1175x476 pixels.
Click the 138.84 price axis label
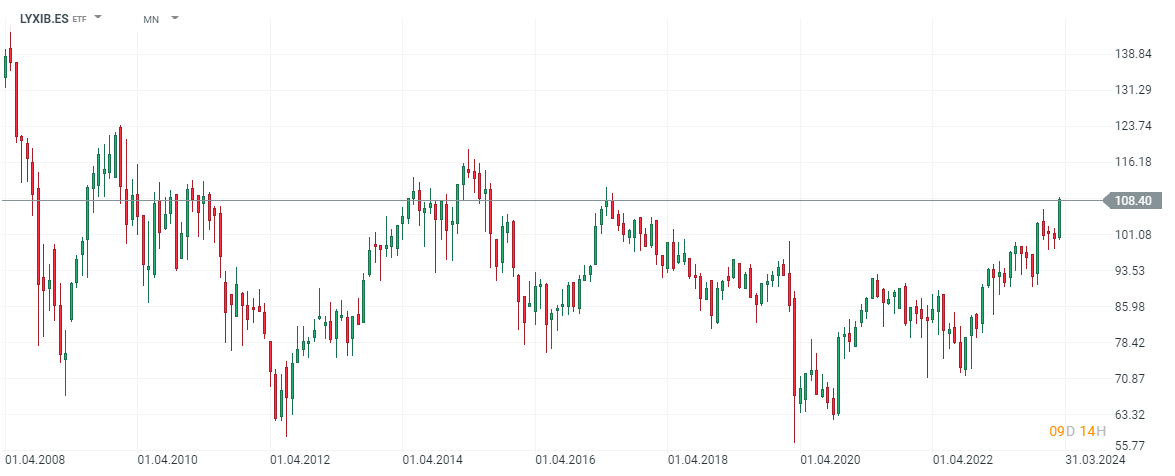[x=1132, y=54]
